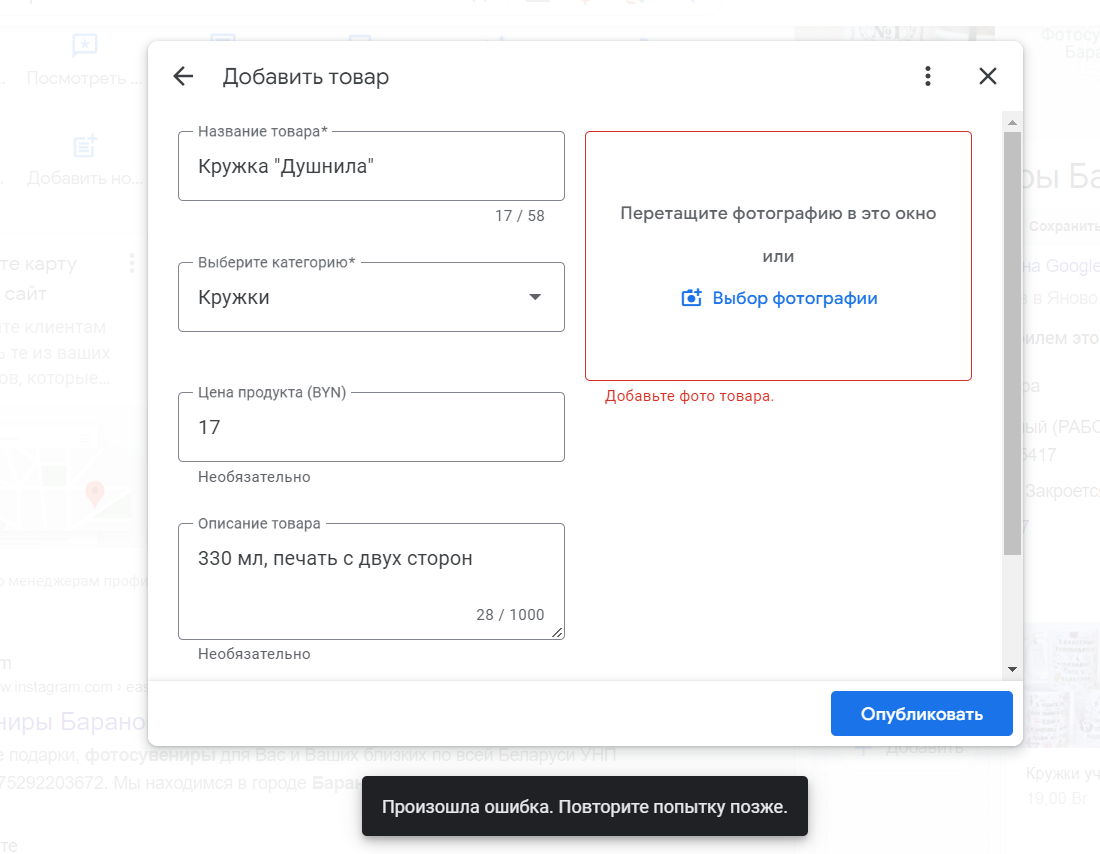Publish the product with Опубликовать button
Viewport: 1100px width, 854px height.
click(x=921, y=714)
